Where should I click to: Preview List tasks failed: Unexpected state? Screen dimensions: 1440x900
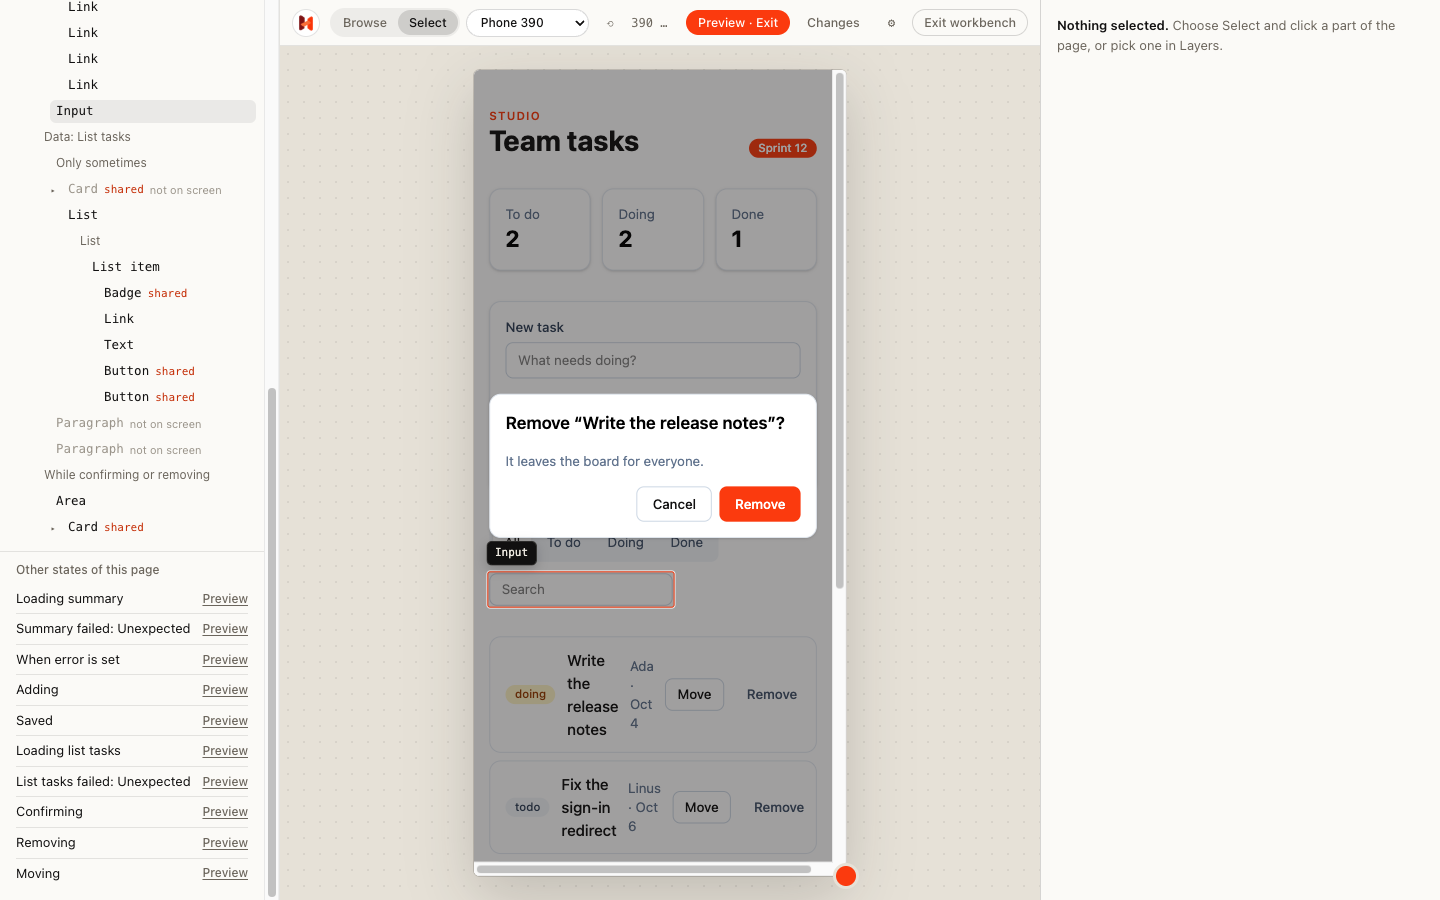point(225,782)
